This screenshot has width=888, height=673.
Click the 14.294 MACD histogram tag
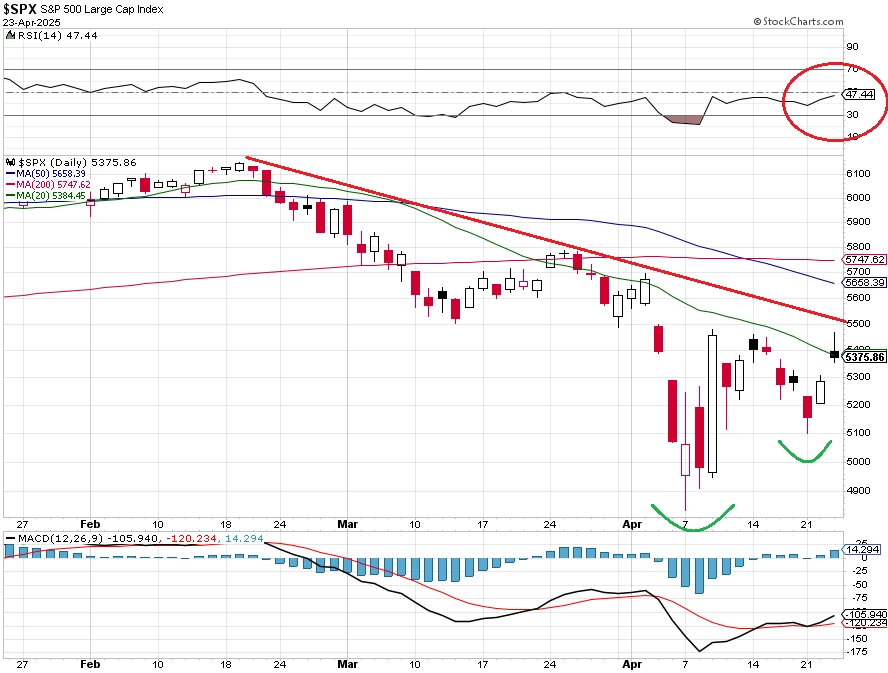pos(861,550)
